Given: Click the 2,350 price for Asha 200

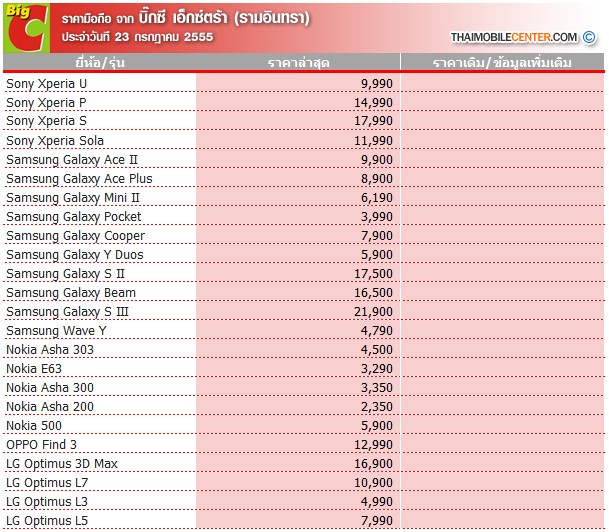Looking at the screenshot, I should coord(377,407).
